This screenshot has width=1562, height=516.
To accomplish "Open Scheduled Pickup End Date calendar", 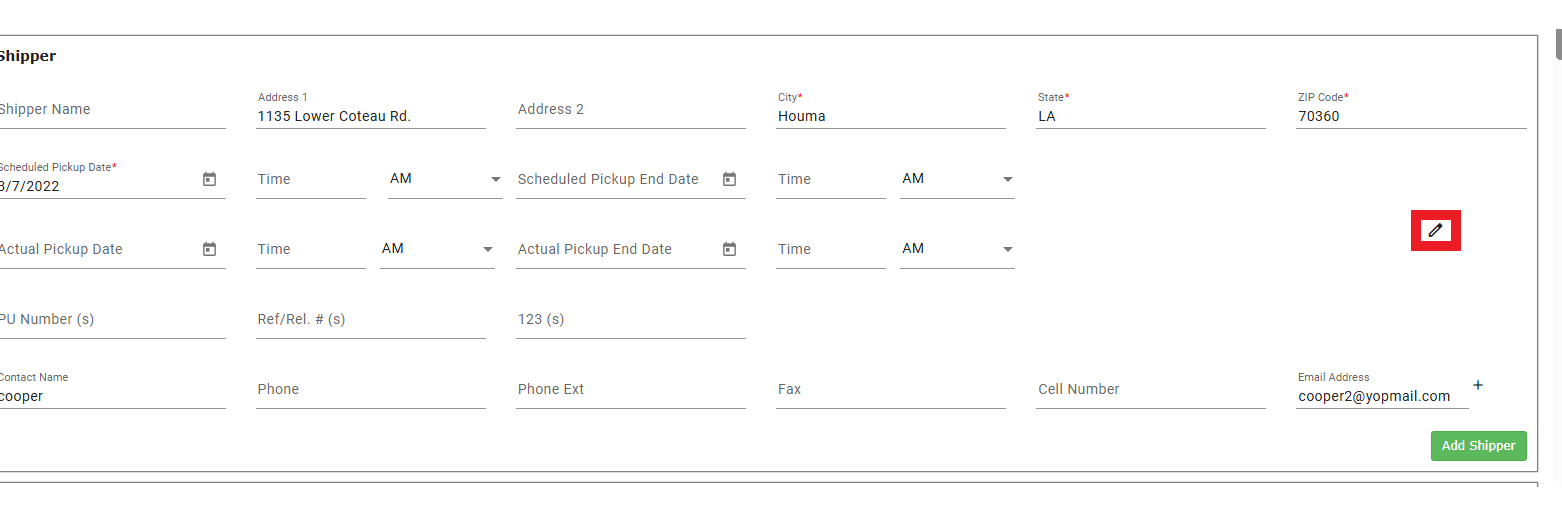I will click(729, 179).
